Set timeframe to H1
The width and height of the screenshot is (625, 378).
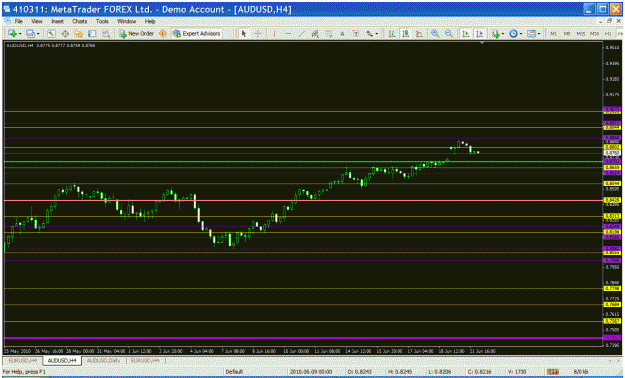pos(608,34)
